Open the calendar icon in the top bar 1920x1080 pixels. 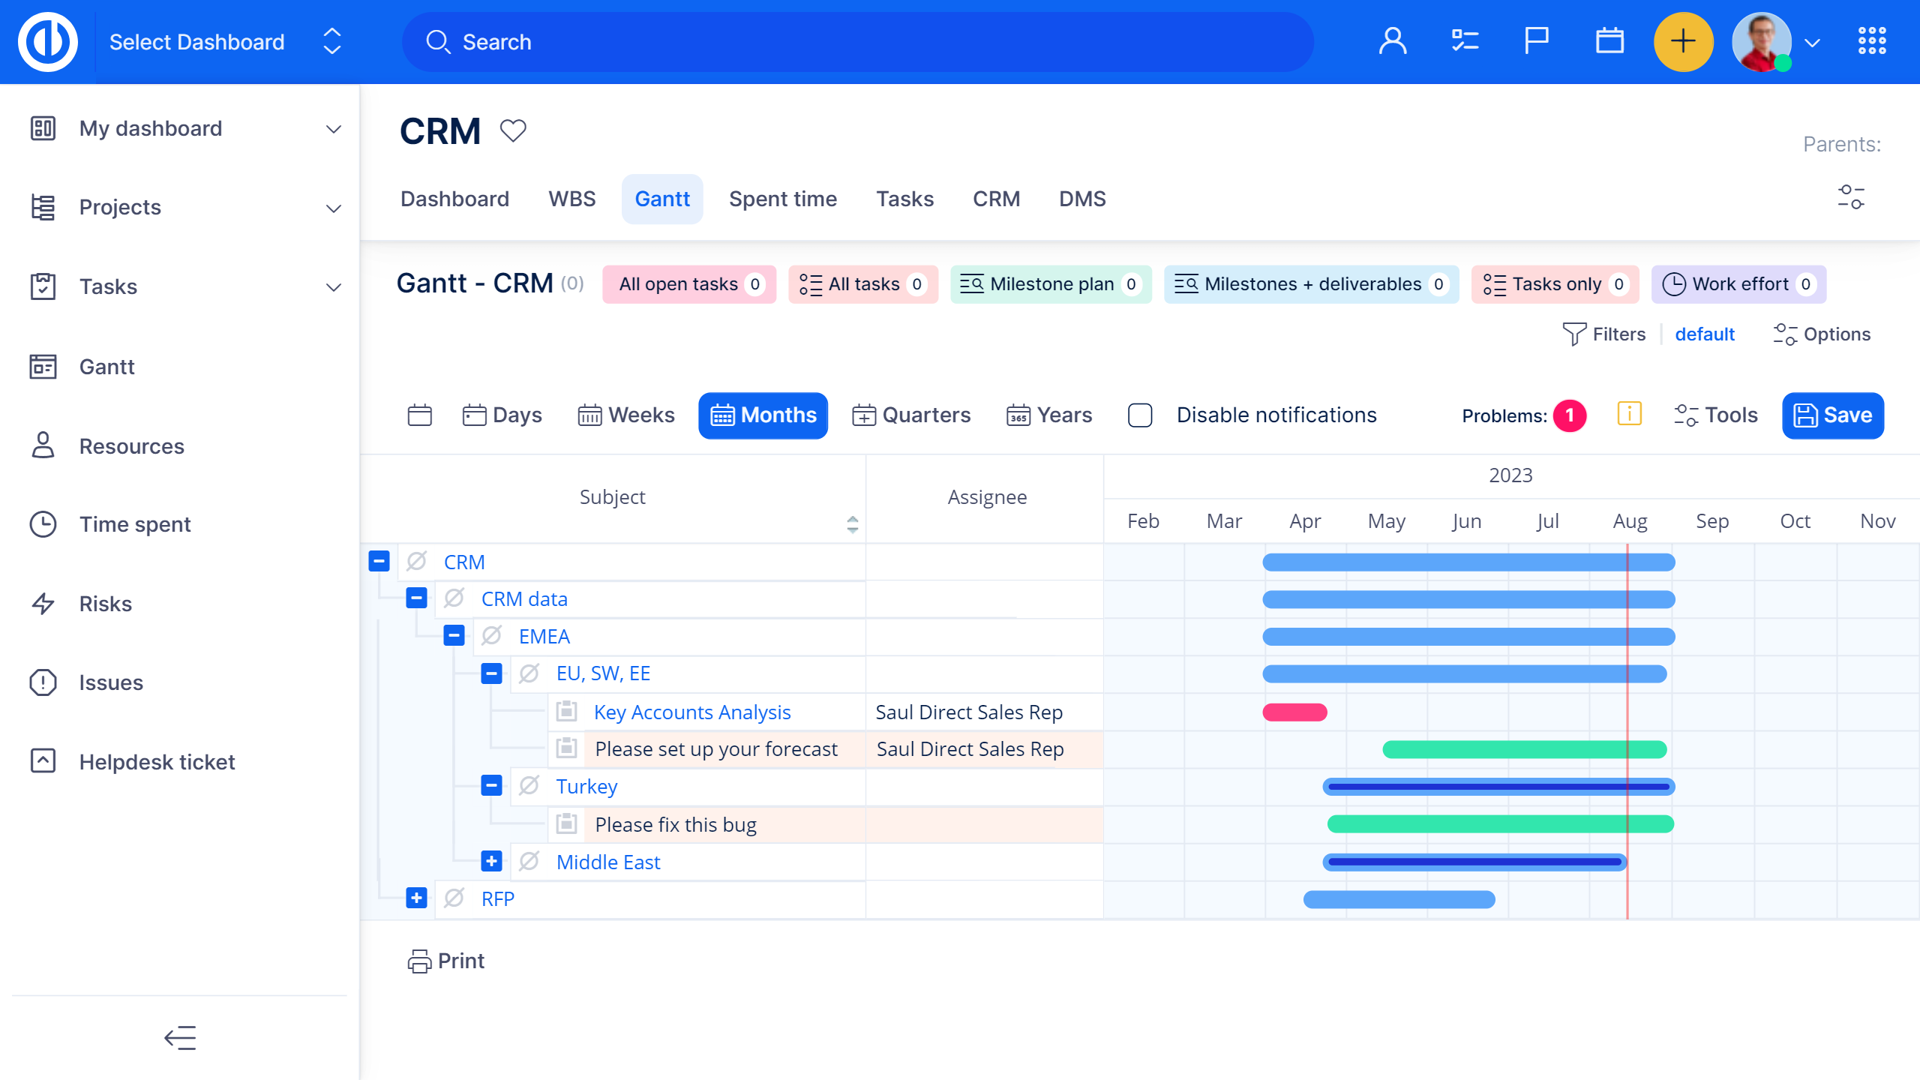tap(1609, 40)
